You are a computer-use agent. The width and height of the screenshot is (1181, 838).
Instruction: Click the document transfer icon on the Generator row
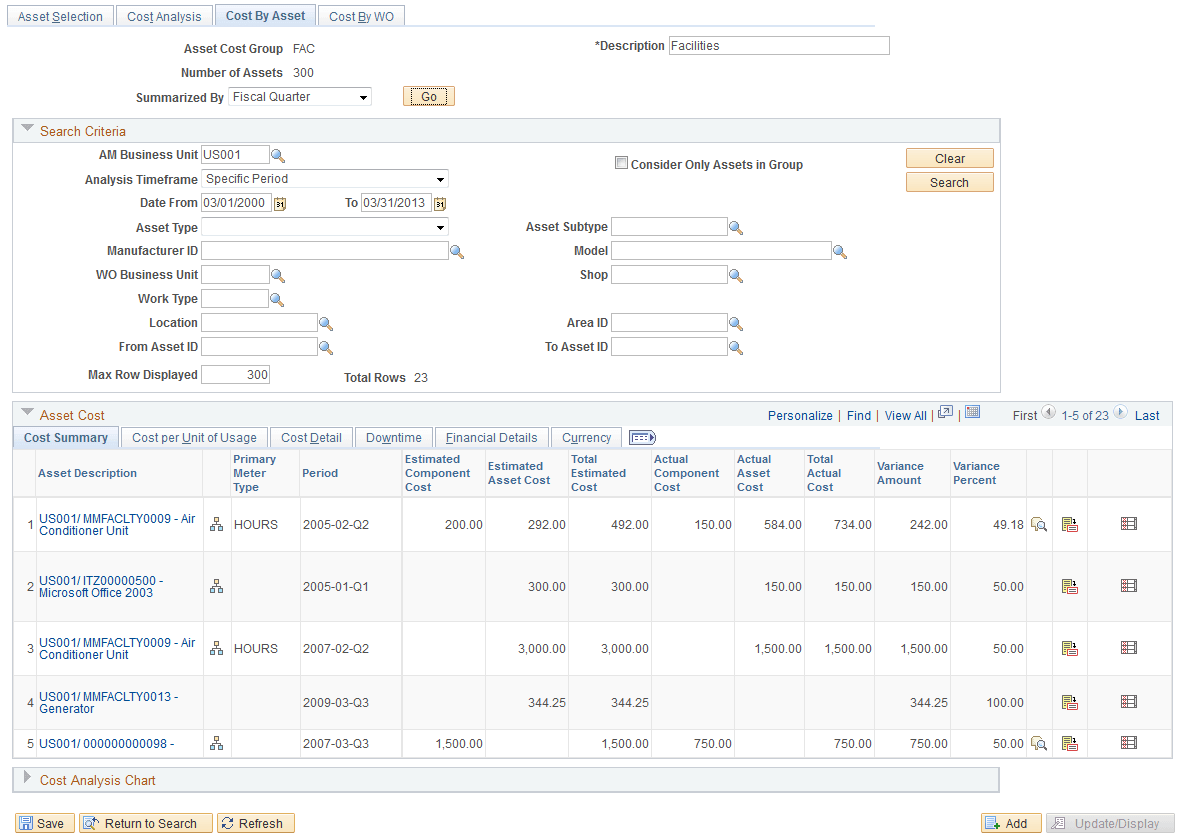pyautogui.click(x=1069, y=702)
